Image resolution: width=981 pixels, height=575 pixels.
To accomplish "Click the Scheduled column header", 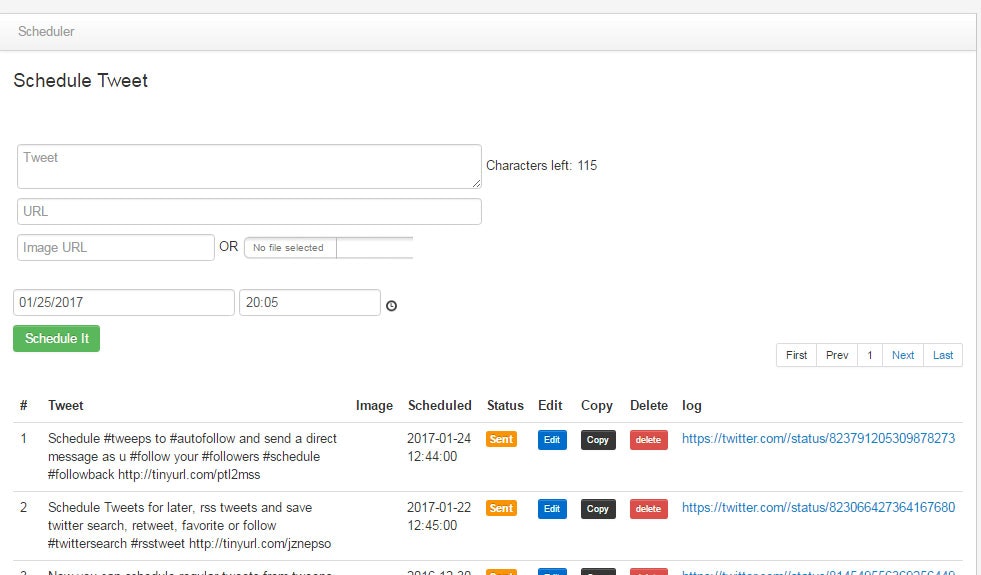I will tap(440, 405).
